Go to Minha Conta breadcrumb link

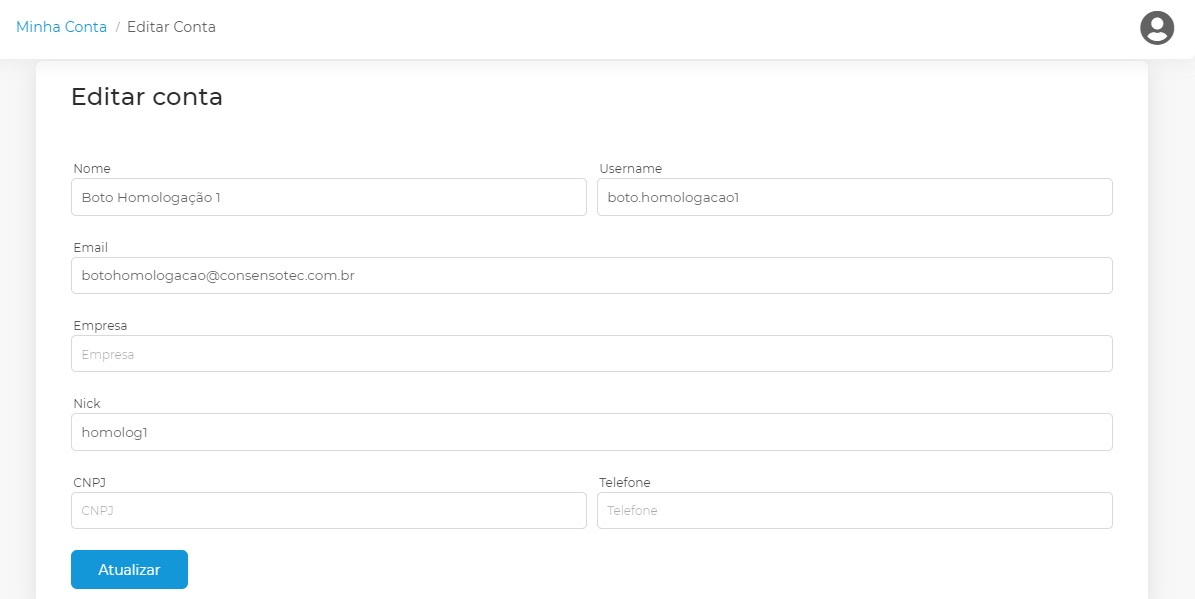point(61,27)
